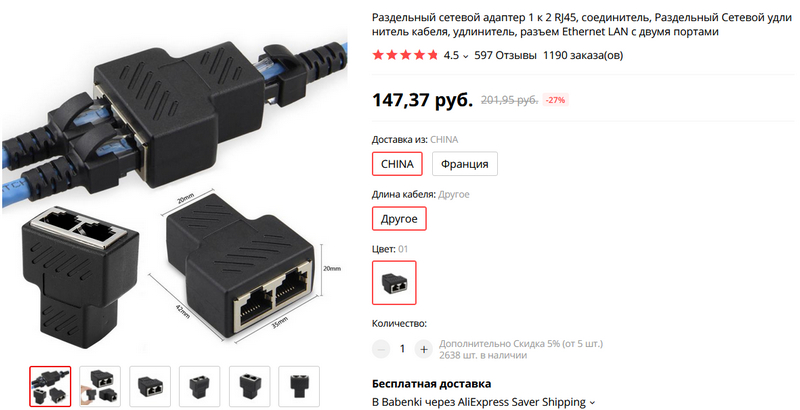View third thumbnail of front-facing adapter
This screenshot has width=800, height=410.
coord(150,387)
